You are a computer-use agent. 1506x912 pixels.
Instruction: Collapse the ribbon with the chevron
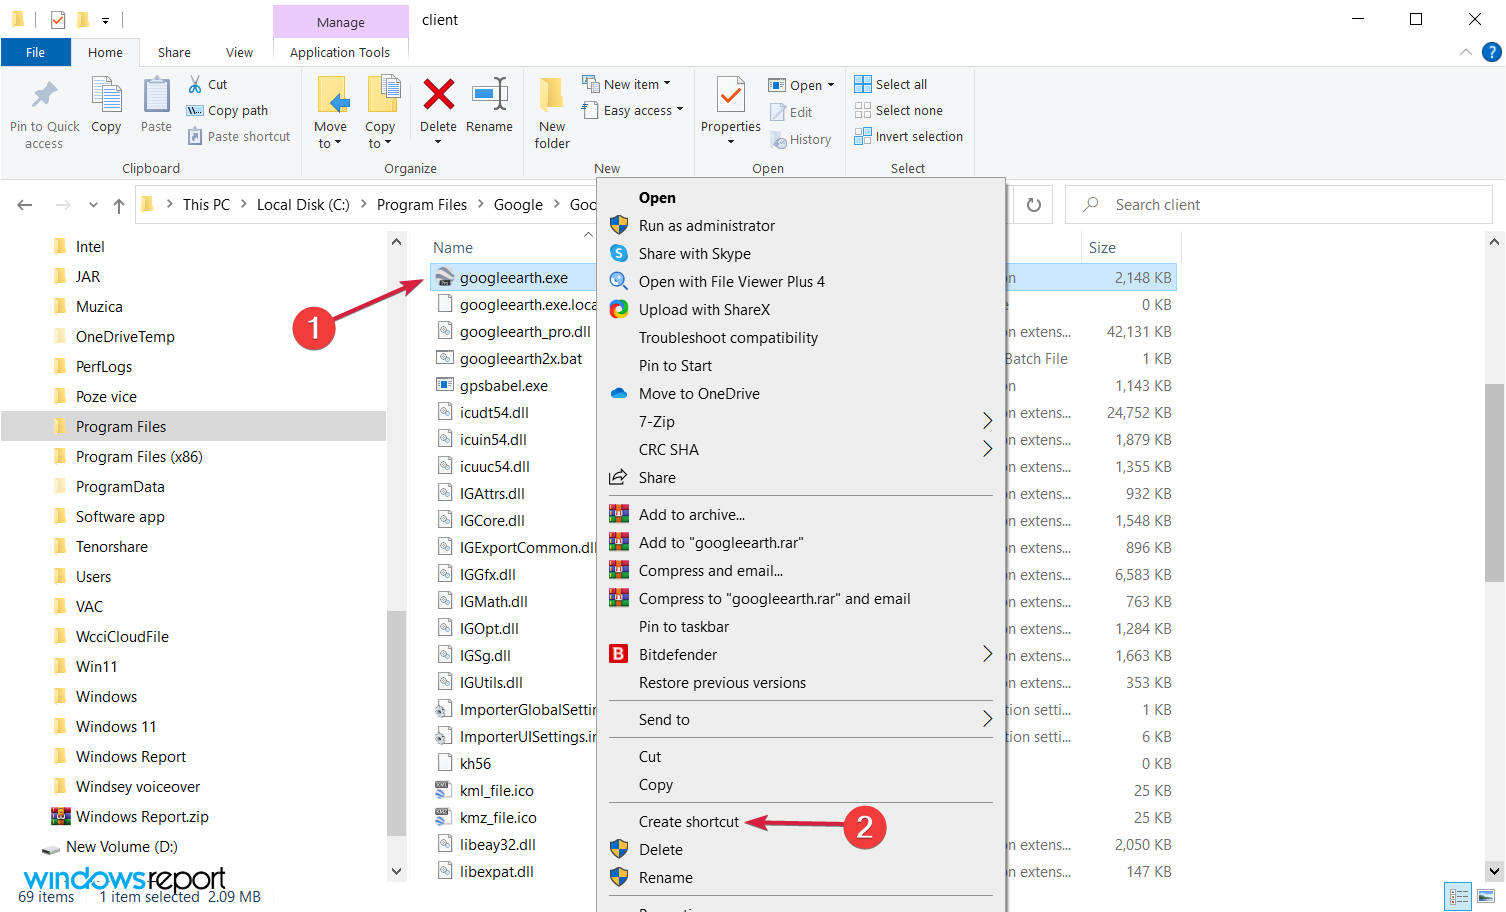click(x=1465, y=52)
